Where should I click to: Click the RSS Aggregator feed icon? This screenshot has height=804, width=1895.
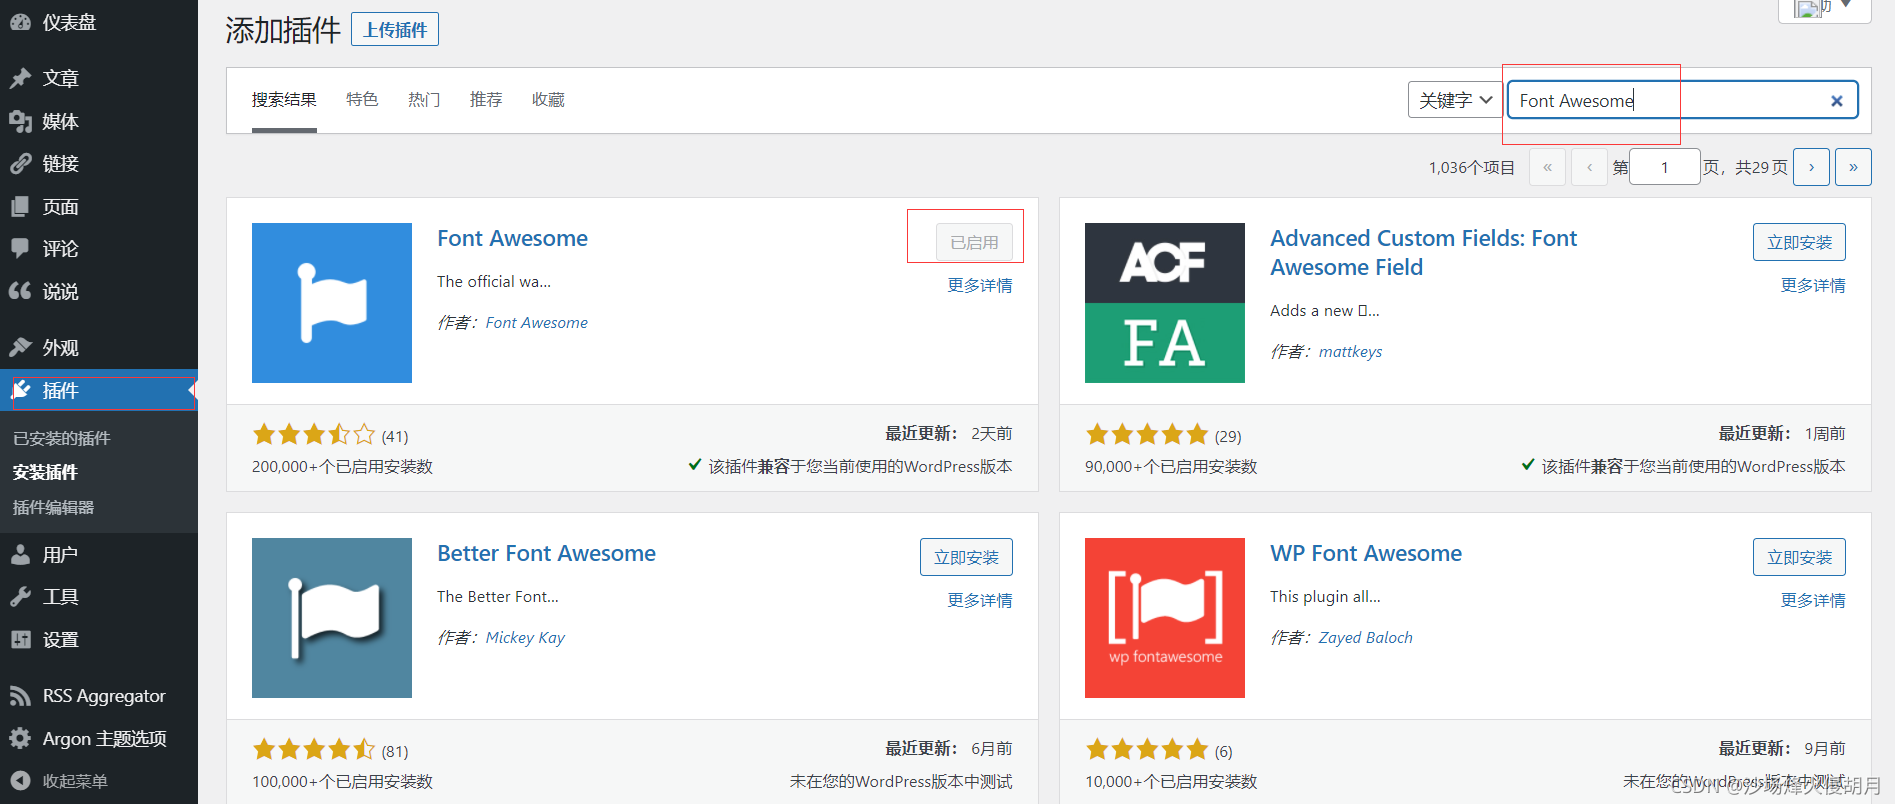(21, 695)
